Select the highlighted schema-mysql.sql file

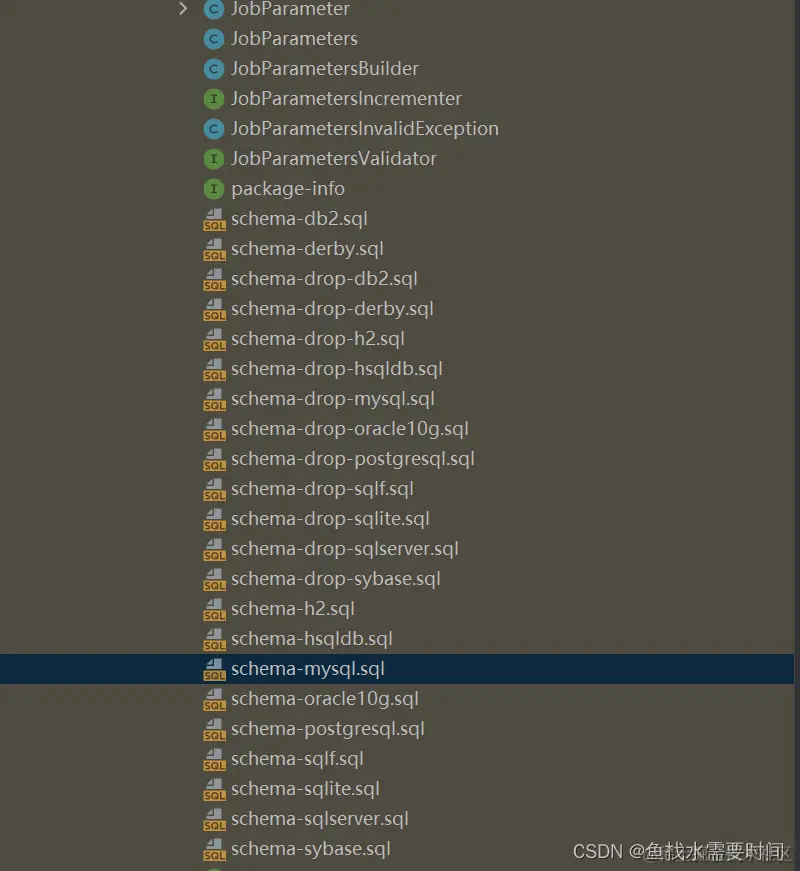pos(308,669)
